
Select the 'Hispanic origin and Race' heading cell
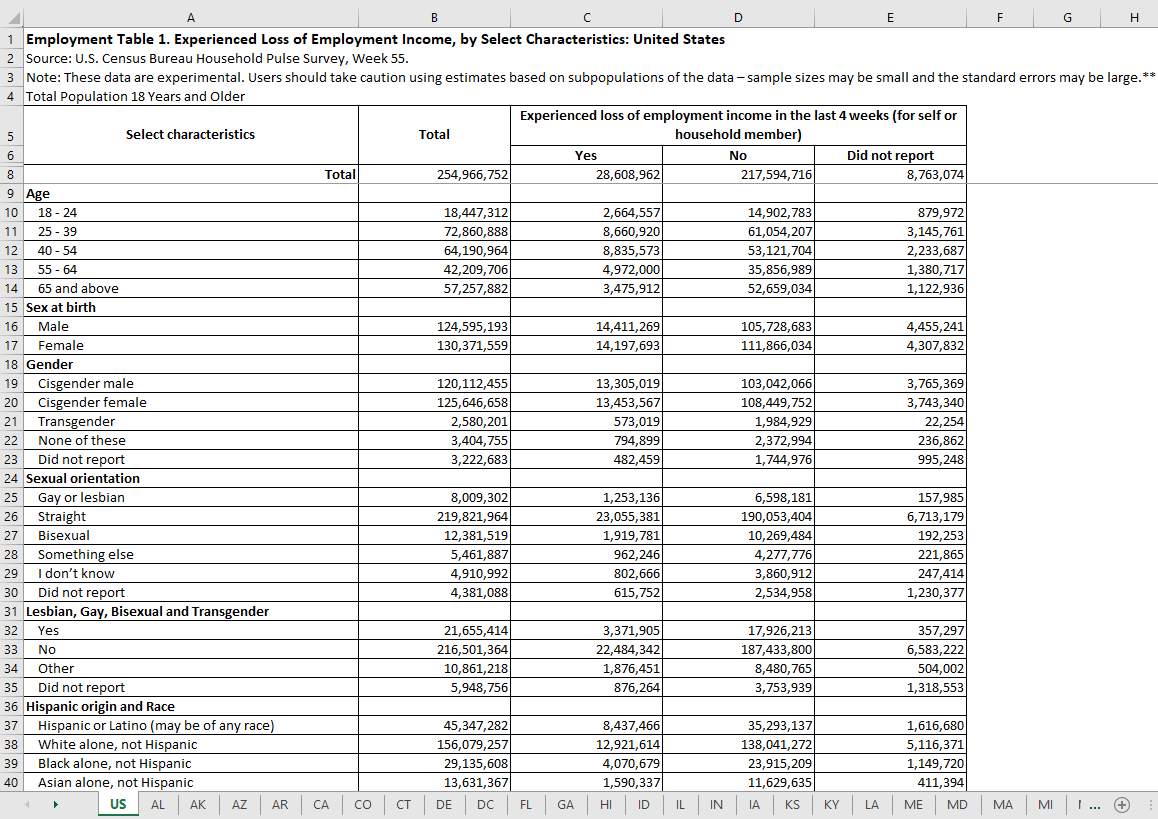(190, 706)
